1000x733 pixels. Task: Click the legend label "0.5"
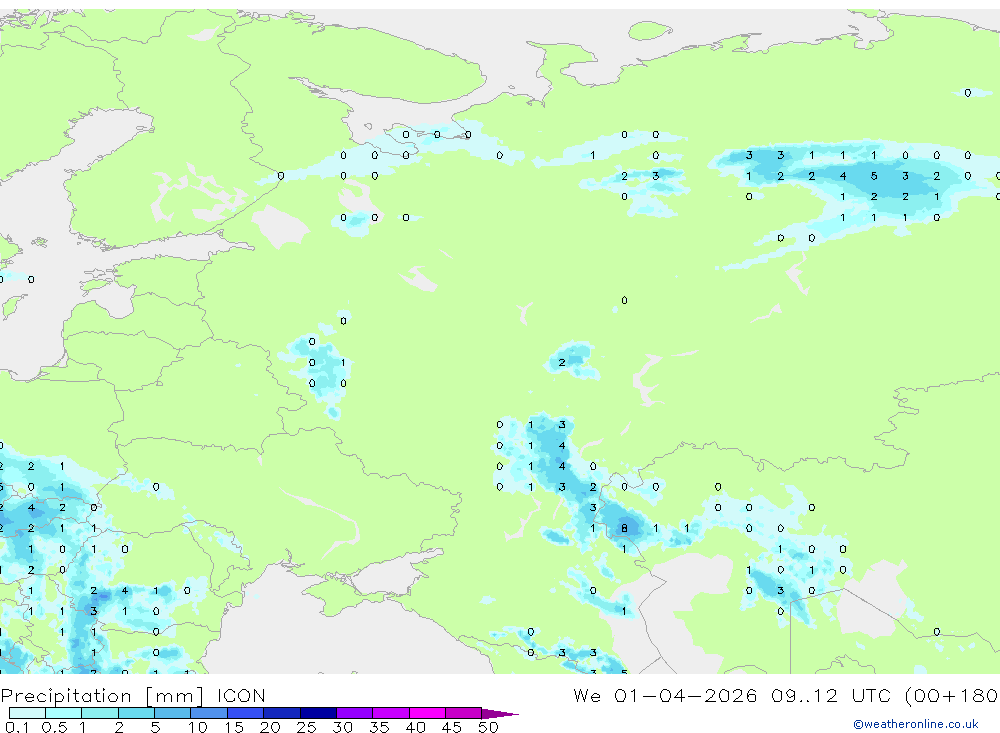click(x=54, y=727)
